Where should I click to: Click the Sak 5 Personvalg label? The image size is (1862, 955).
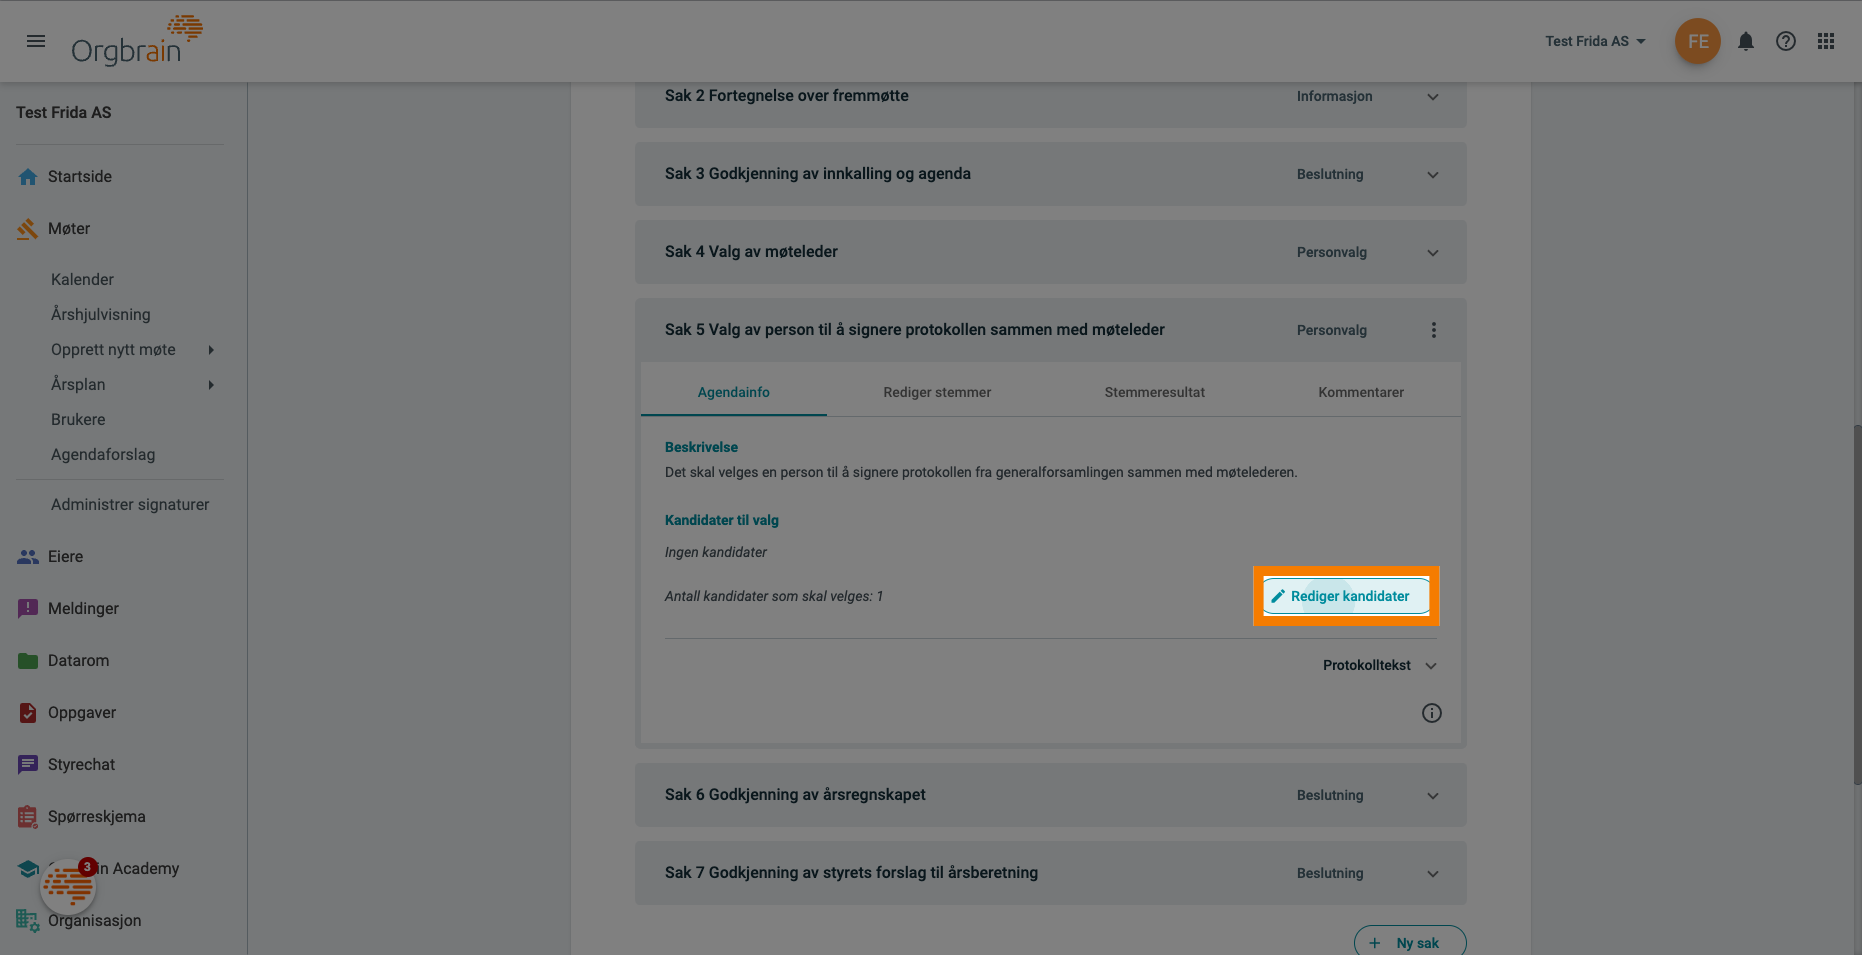click(x=1331, y=330)
